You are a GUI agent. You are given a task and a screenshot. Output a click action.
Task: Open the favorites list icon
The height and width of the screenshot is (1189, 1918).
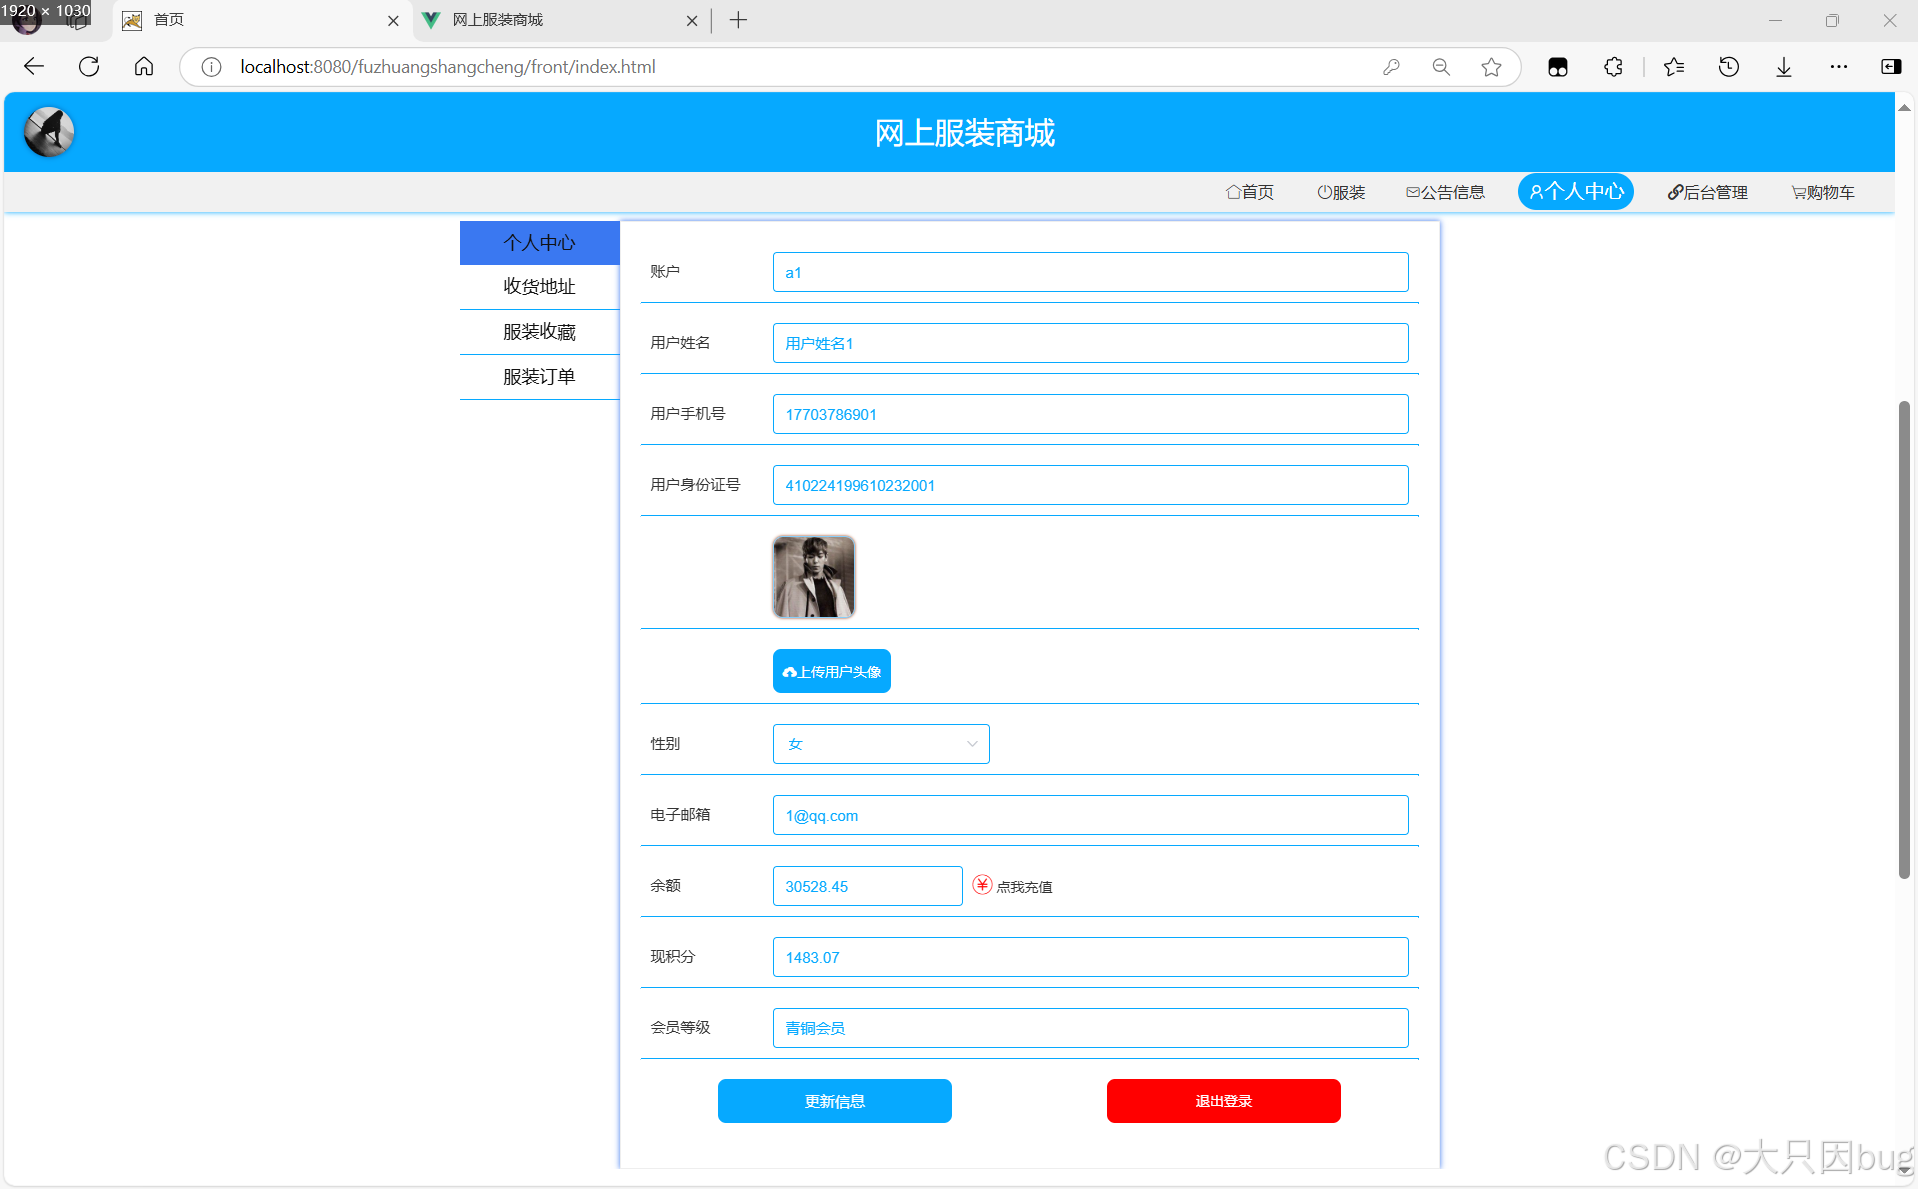click(x=1674, y=67)
